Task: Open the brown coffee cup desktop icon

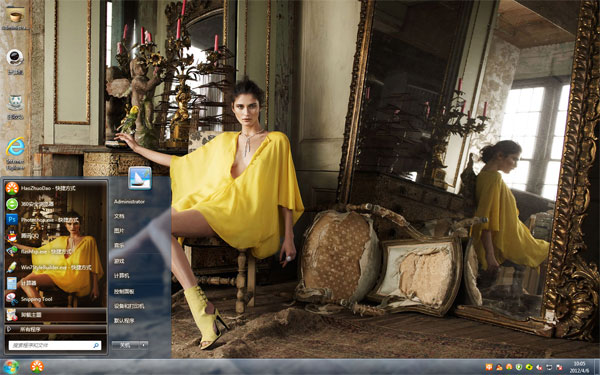Action: point(16,15)
